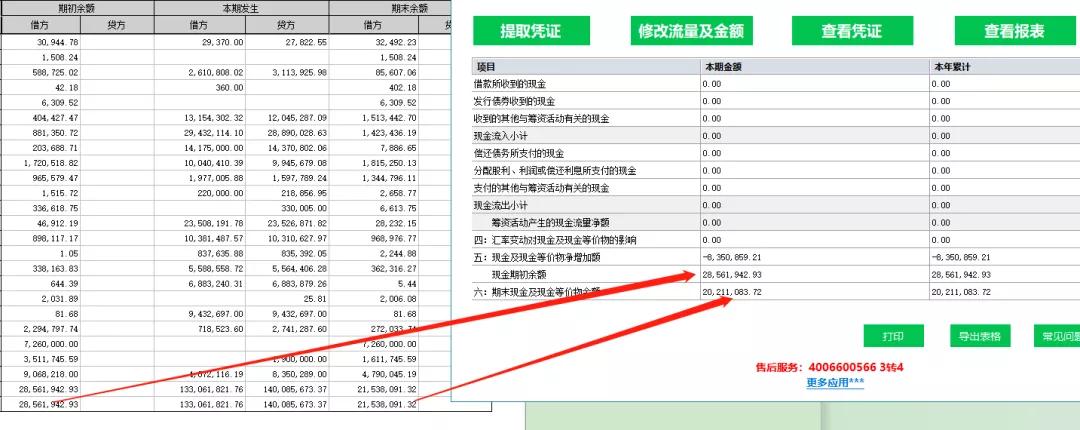Screen dimensions: 1080x430
Task: Click the 本年累计 column header
Action: 1004,67
